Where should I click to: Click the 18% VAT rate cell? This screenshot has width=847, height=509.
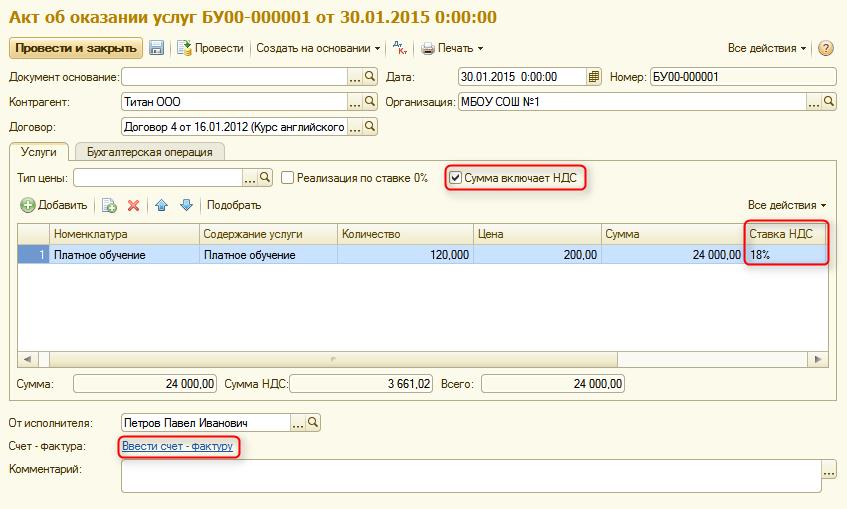tap(786, 254)
